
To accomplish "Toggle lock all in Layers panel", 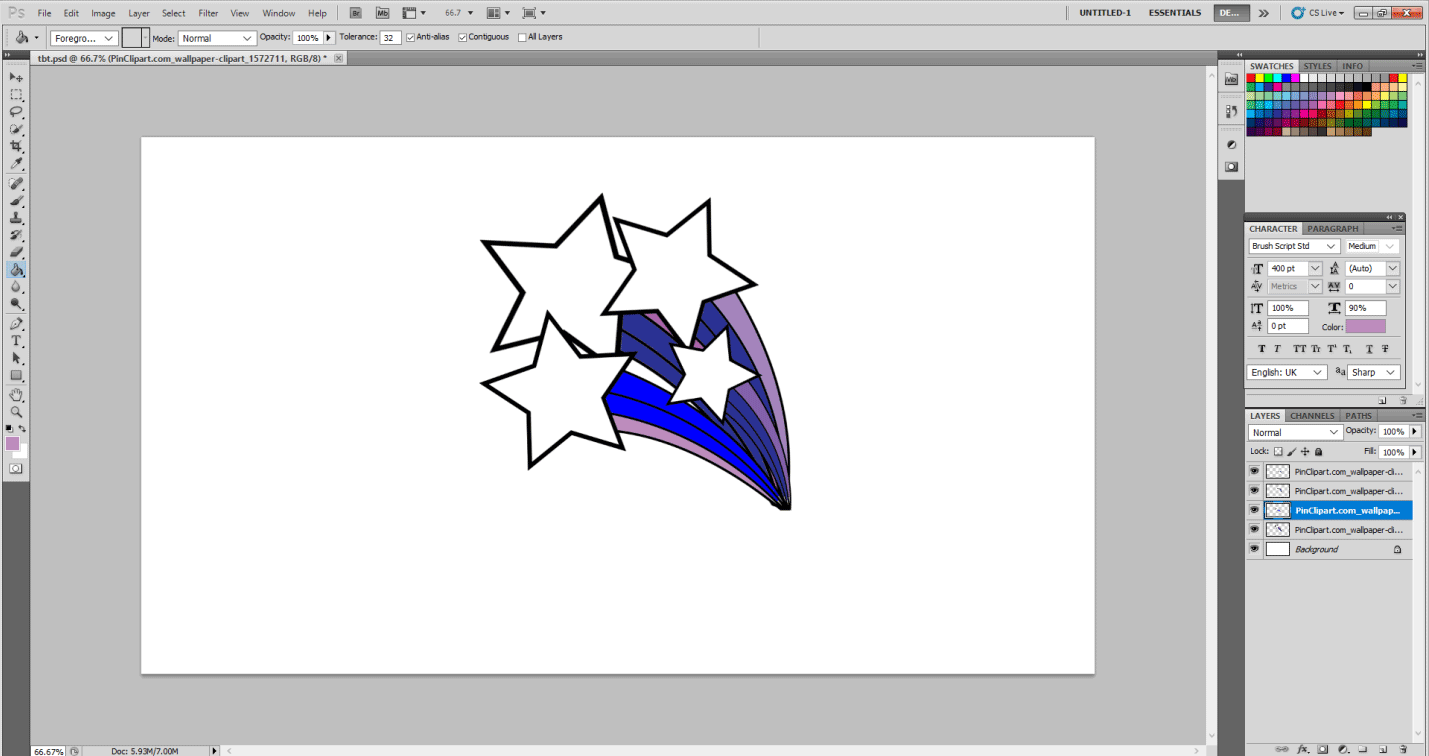I will pos(1318,452).
